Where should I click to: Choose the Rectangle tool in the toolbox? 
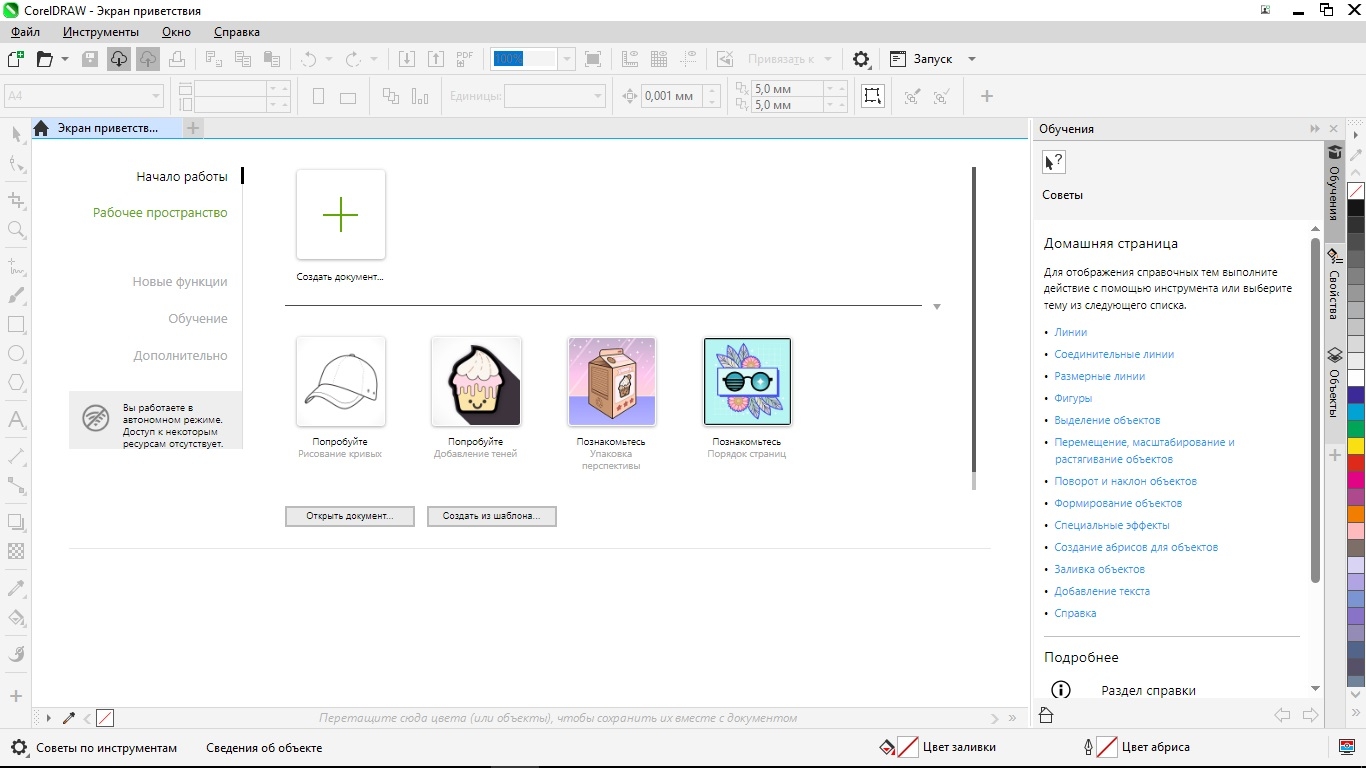pos(16,325)
